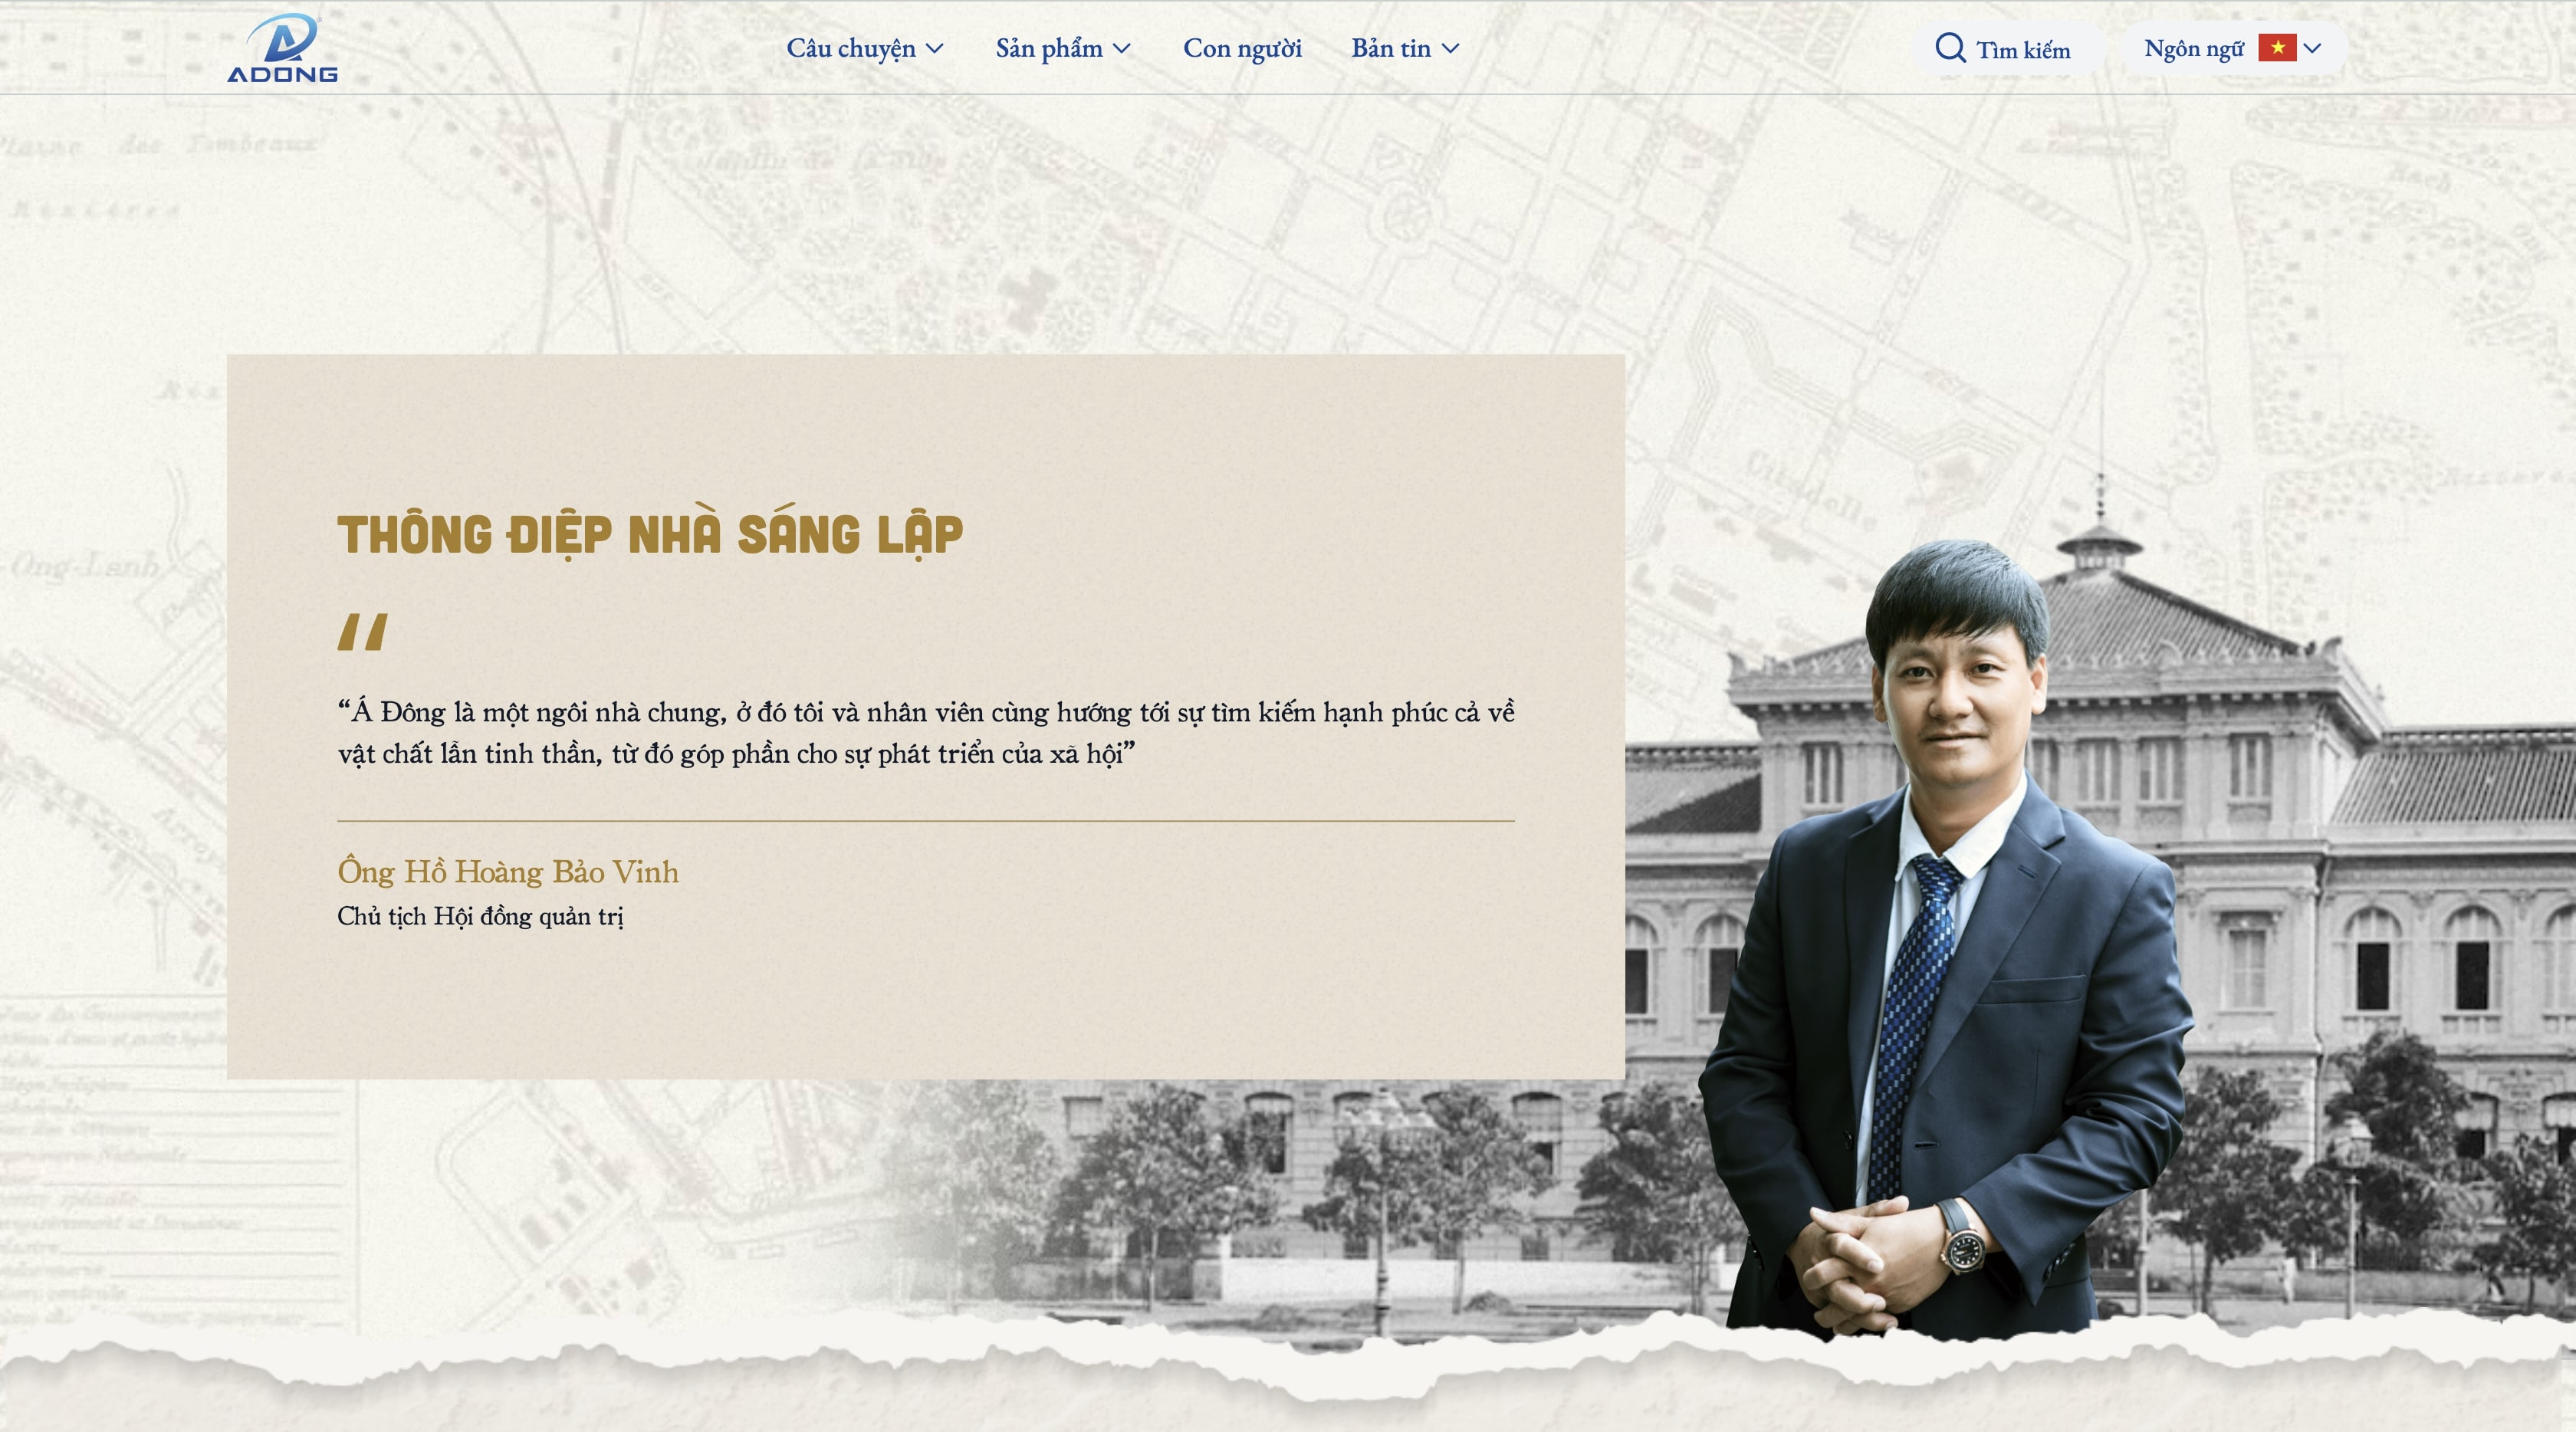The width and height of the screenshot is (2576, 1432).
Task: Click the Tìm kiếm search label
Action: pos(2023,50)
